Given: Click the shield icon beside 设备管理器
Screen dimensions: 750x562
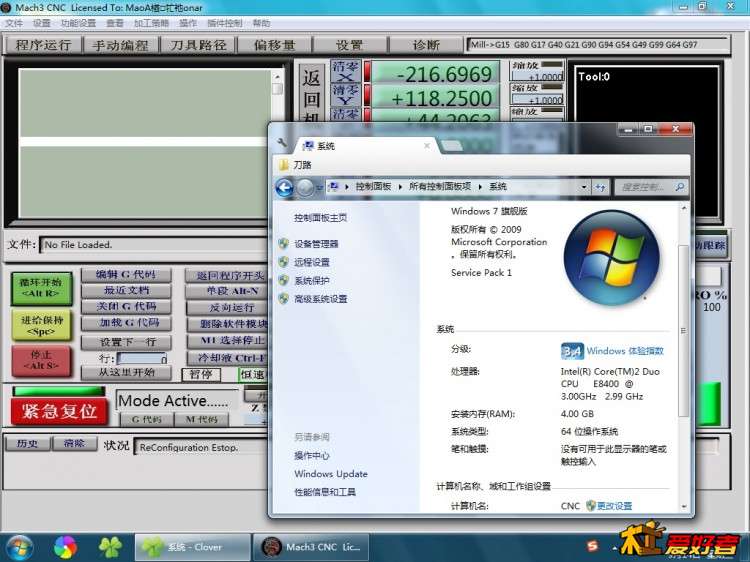Looking at the screenshot, I should pyautogui.click(x=284, y=244).
